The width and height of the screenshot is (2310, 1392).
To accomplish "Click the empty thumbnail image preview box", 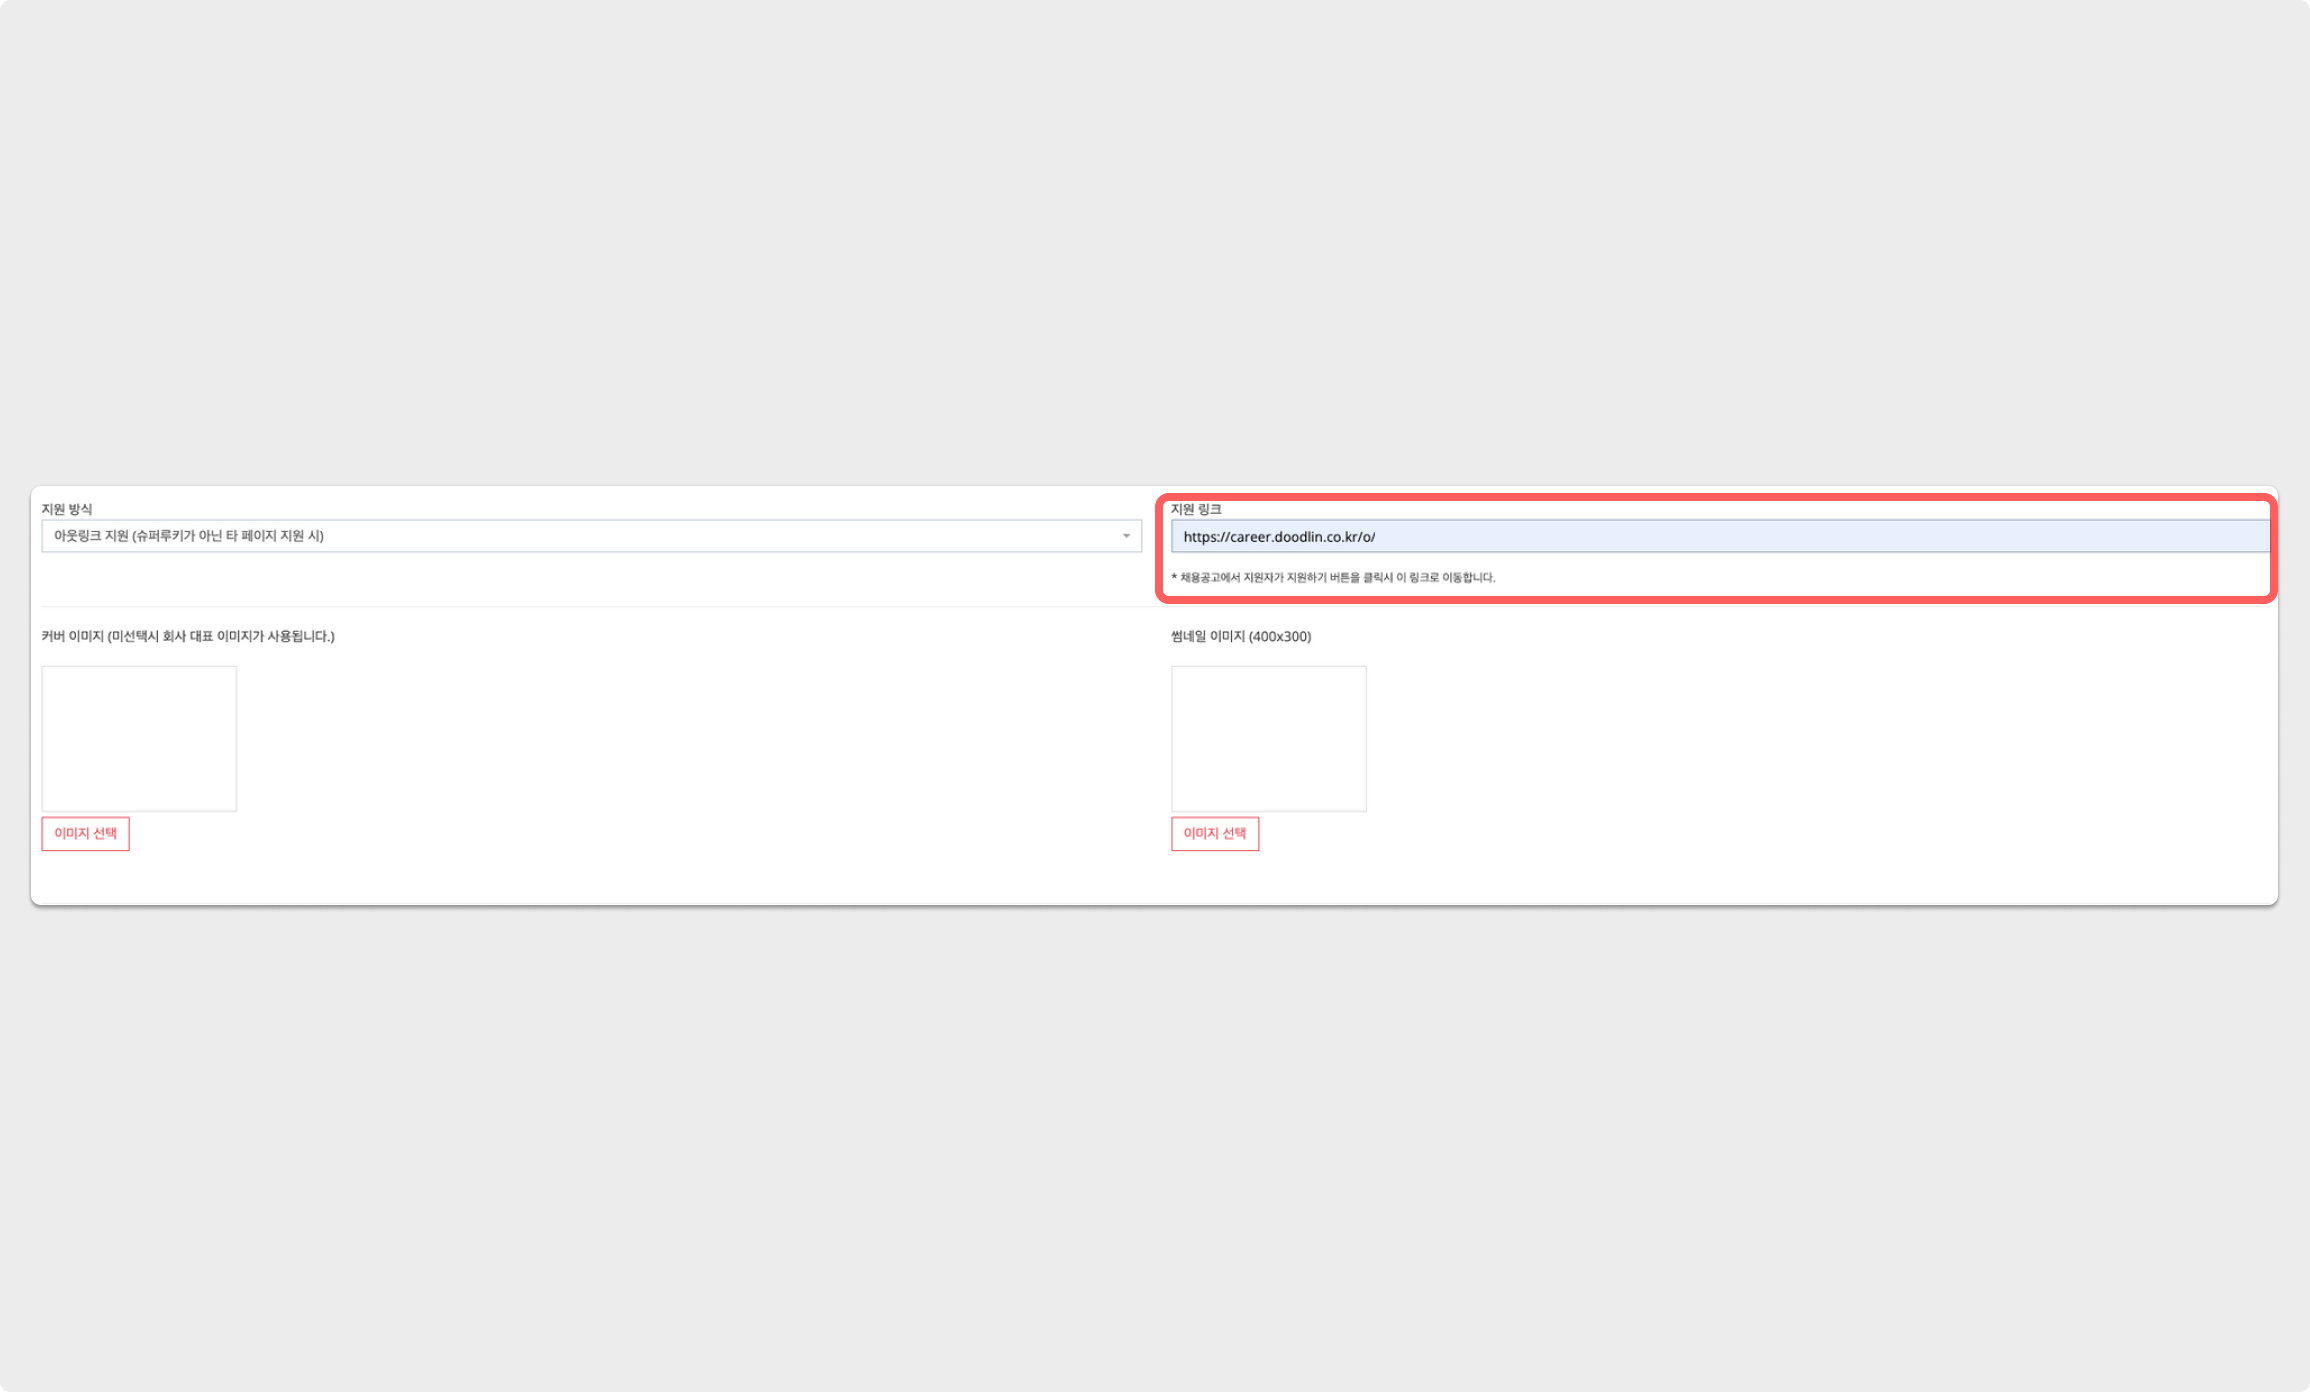I will (x=1268, y=738).
